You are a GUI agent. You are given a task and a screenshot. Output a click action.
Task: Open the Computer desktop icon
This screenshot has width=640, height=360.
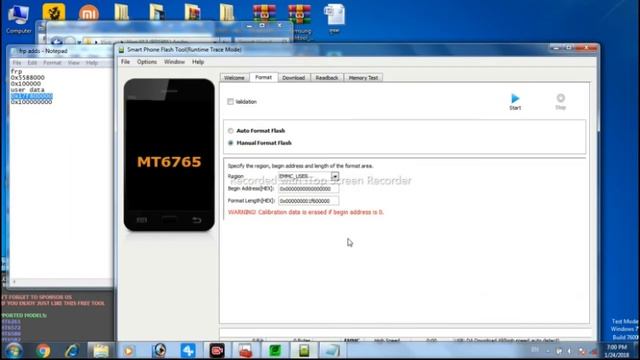click(18, 19)
